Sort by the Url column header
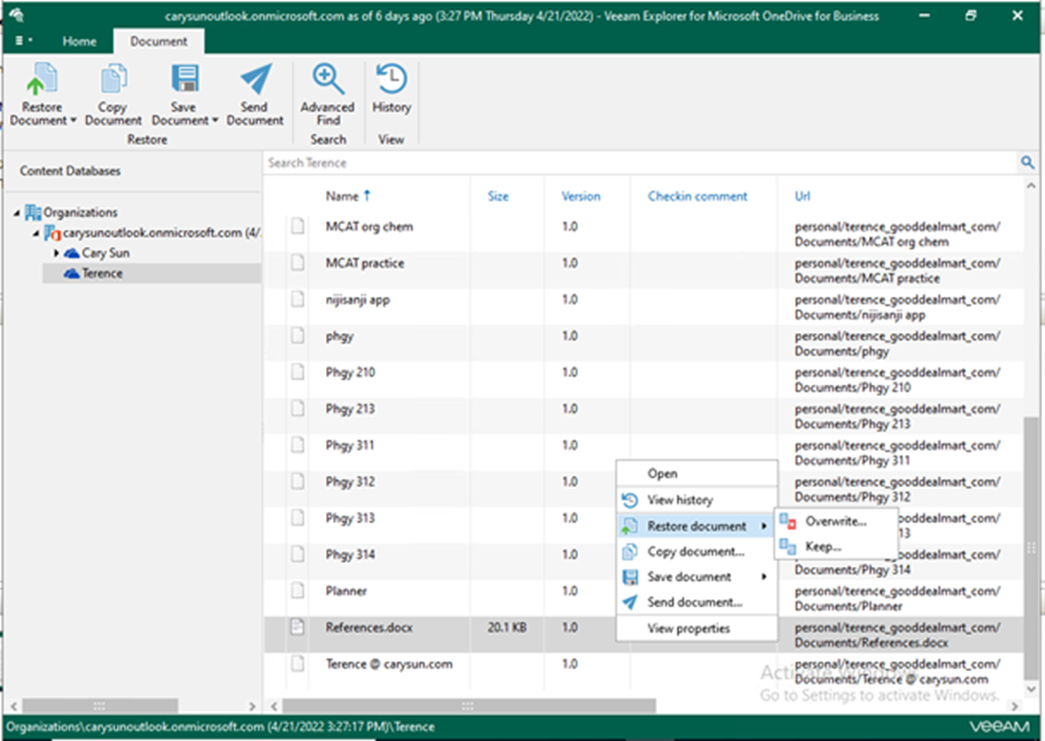 click(x=802, y=196)
